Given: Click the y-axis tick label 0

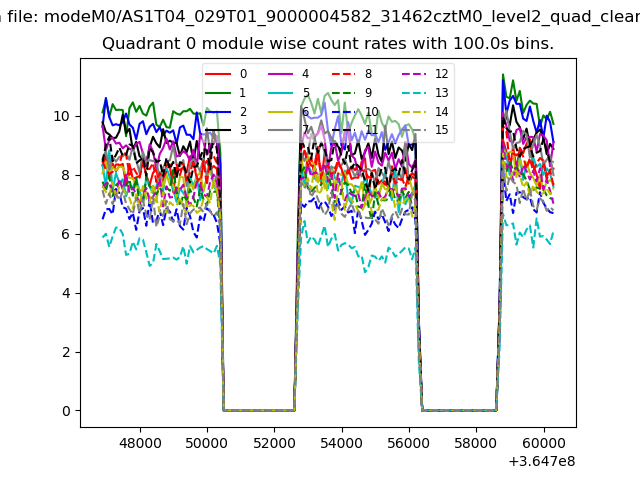Looking at the screenshot, I should pyautogui.click(x=65, y=411).
